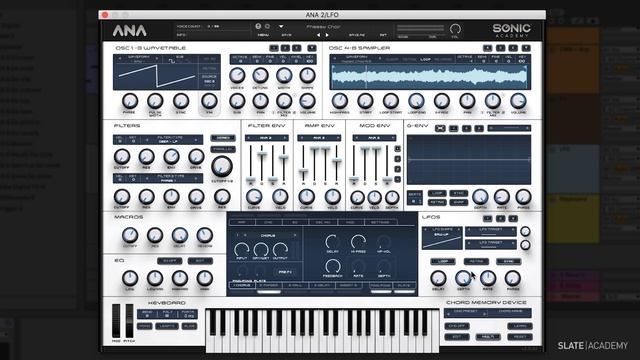Enable SERIES filter routing

coord(223,138)
